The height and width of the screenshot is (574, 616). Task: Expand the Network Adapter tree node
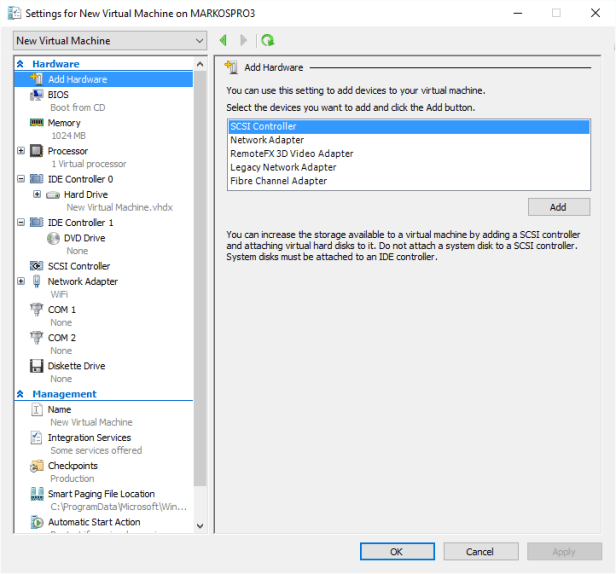(21, 282)
